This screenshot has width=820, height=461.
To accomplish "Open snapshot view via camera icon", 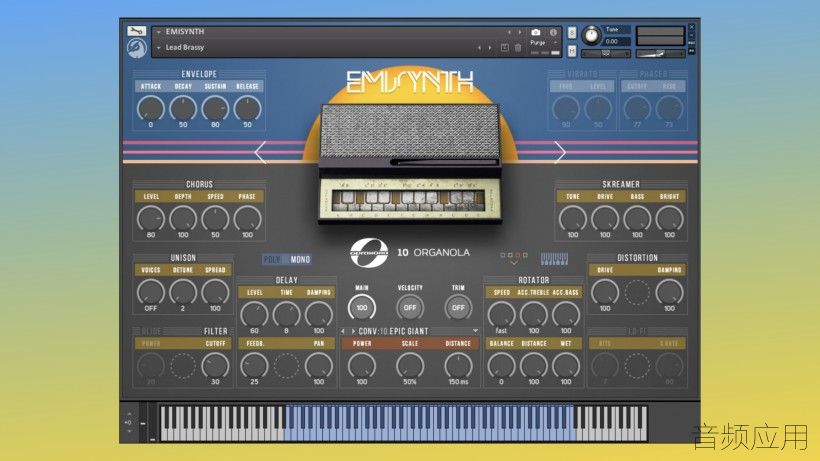I will [x=535, y=32].
